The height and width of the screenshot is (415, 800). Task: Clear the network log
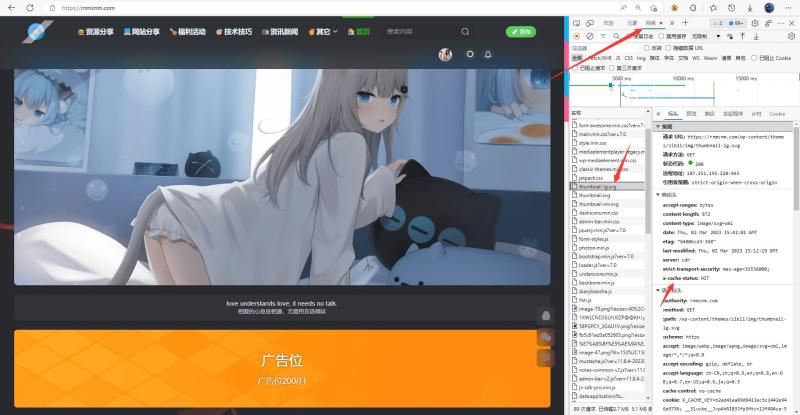click(x=590, y=36)
